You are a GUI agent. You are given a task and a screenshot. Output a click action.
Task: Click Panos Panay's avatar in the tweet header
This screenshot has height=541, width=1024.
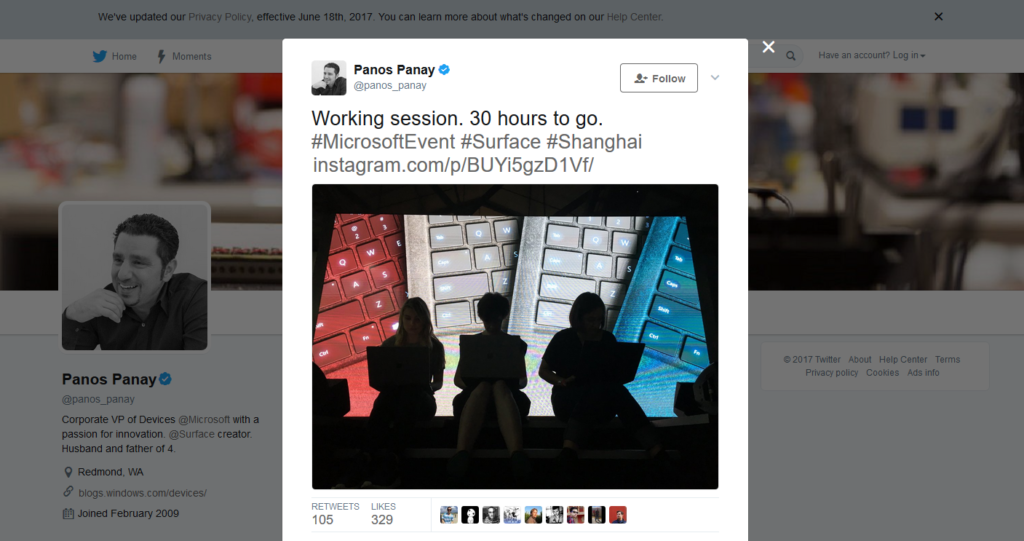[328, 78]
